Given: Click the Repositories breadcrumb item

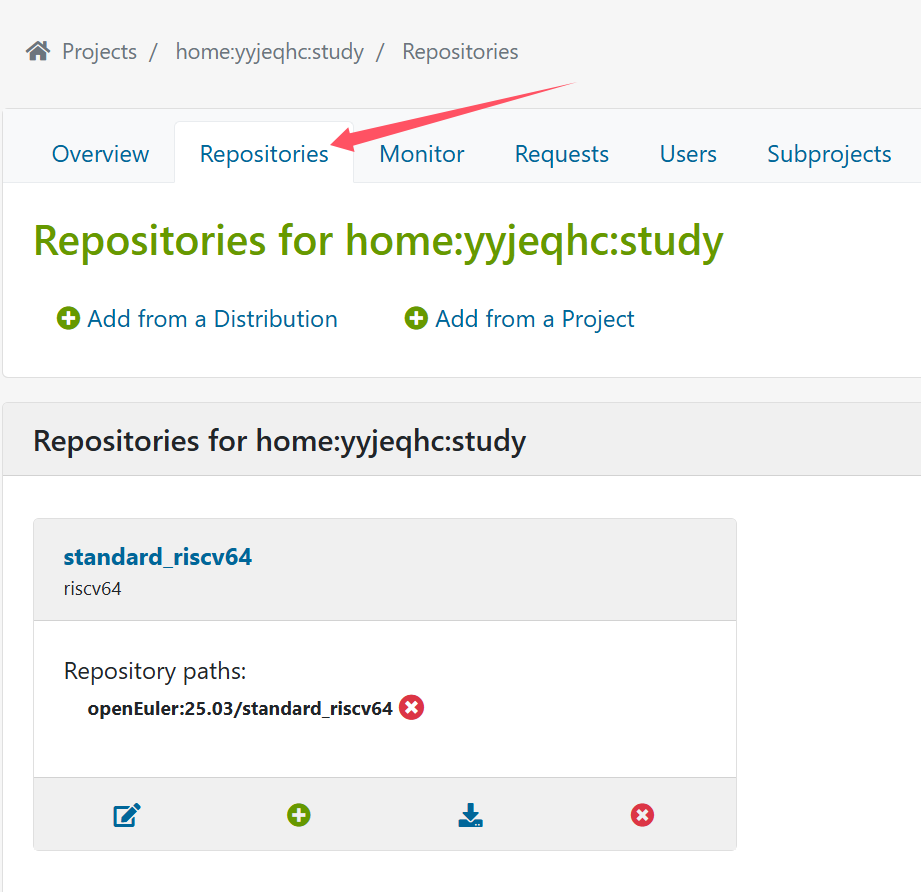Looking at the screenshot, I should (460, 51).
